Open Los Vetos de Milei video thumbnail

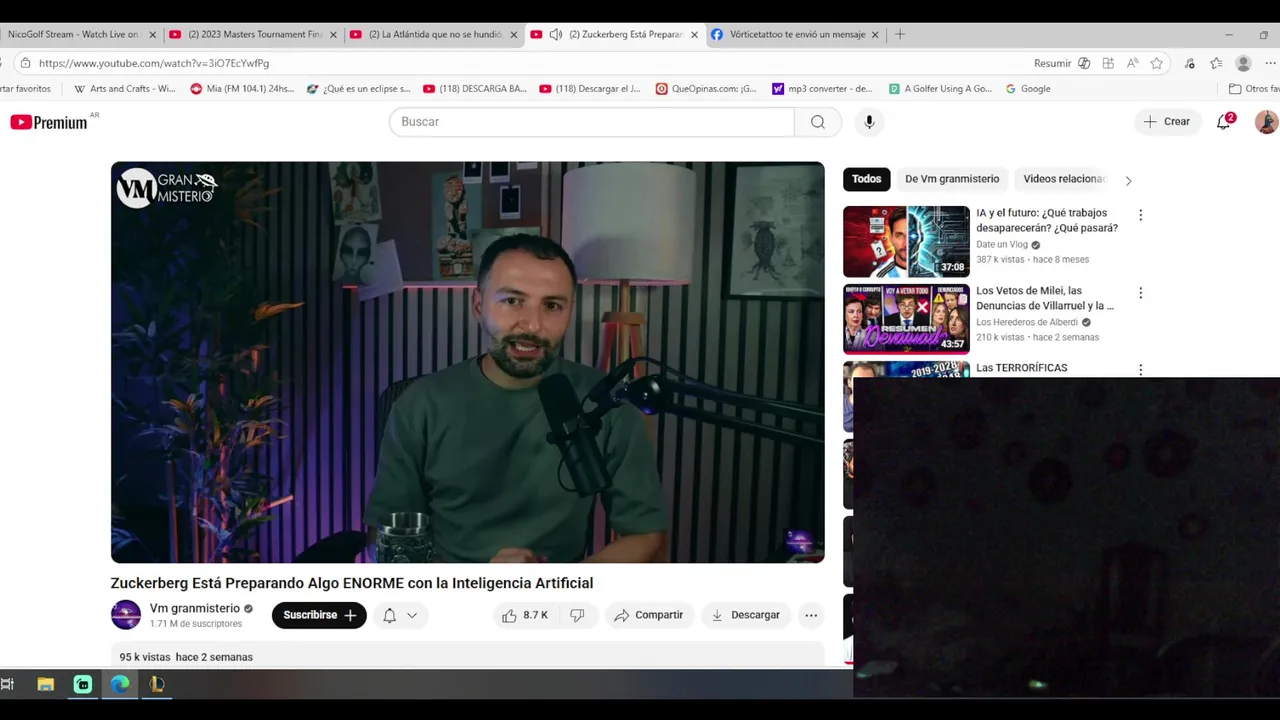[906, 319]
